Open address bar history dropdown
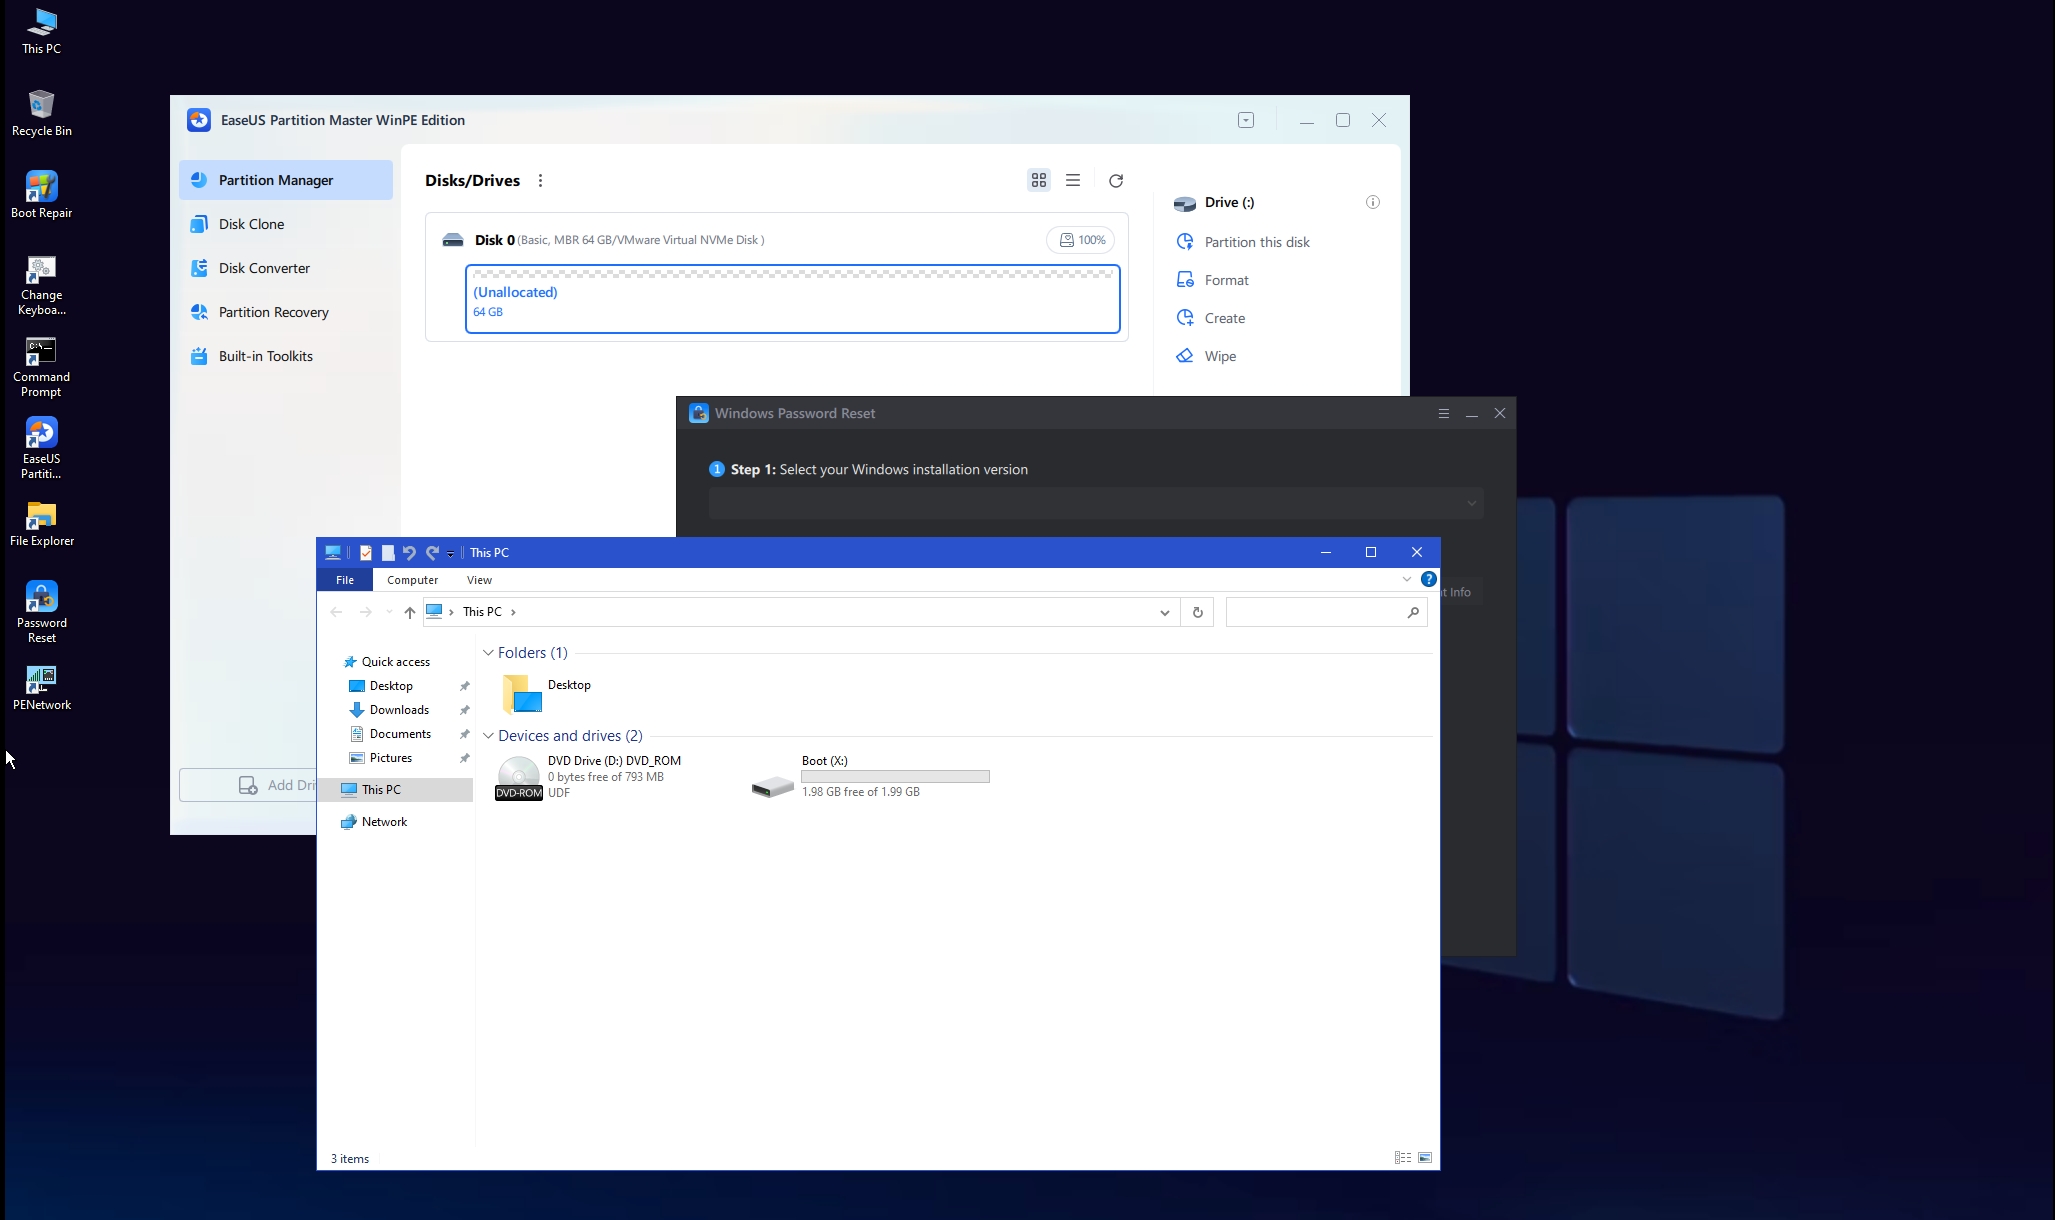This screenshot has height=1220, width=2055. point(1164,612)
